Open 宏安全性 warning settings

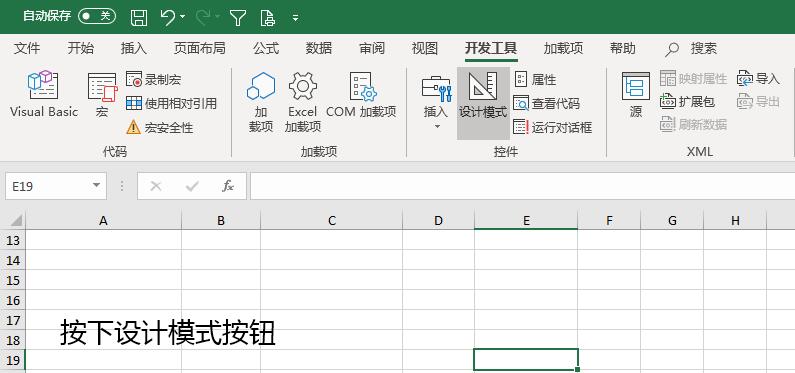(160, 127)
